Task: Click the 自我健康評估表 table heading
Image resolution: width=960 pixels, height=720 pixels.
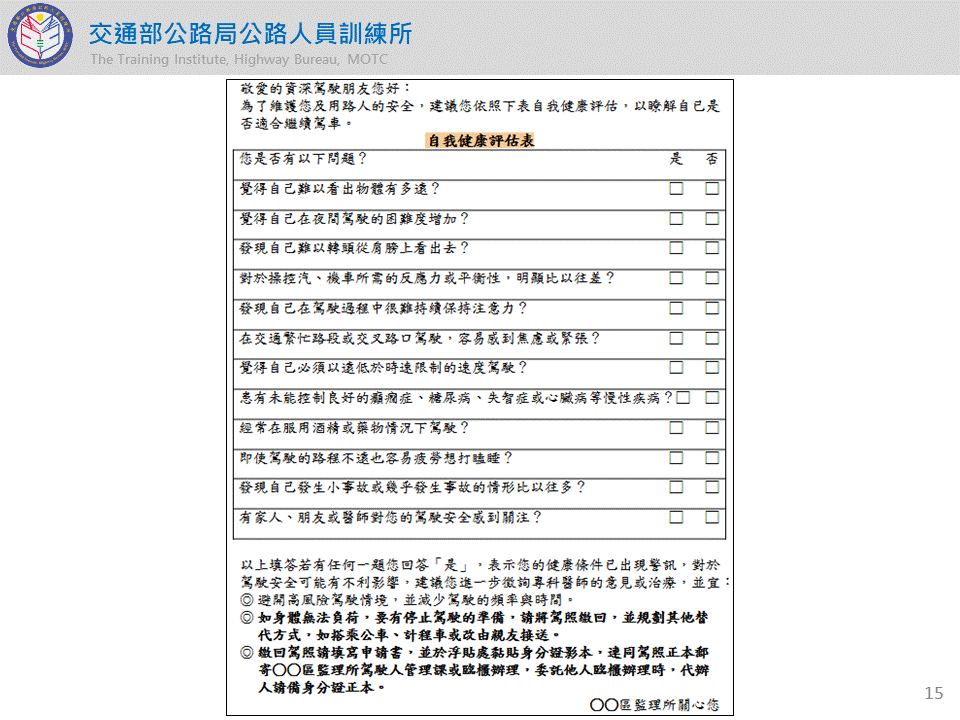Action: point(480,141)
